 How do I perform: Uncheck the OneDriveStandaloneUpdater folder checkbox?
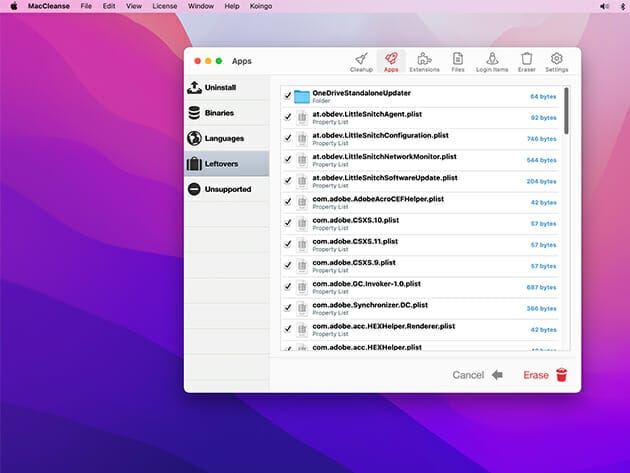288,97
